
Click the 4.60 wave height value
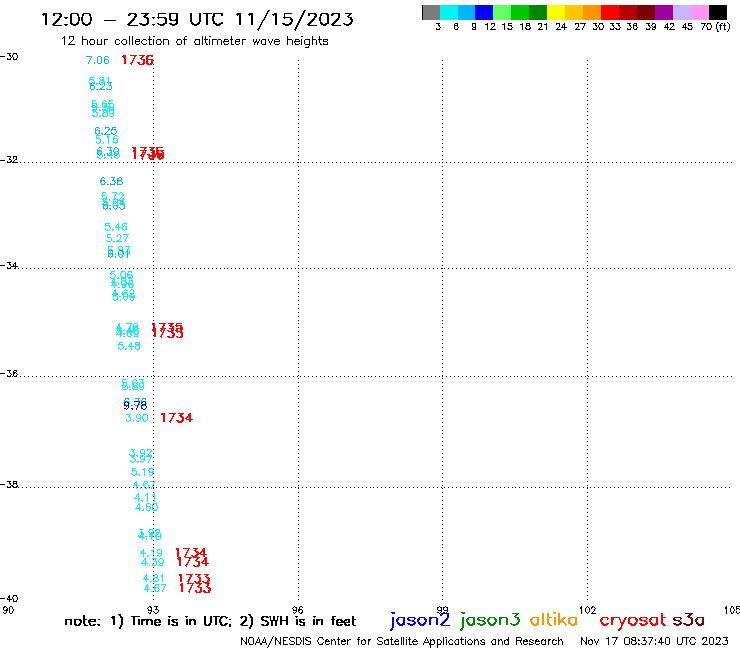click(147, 507)
